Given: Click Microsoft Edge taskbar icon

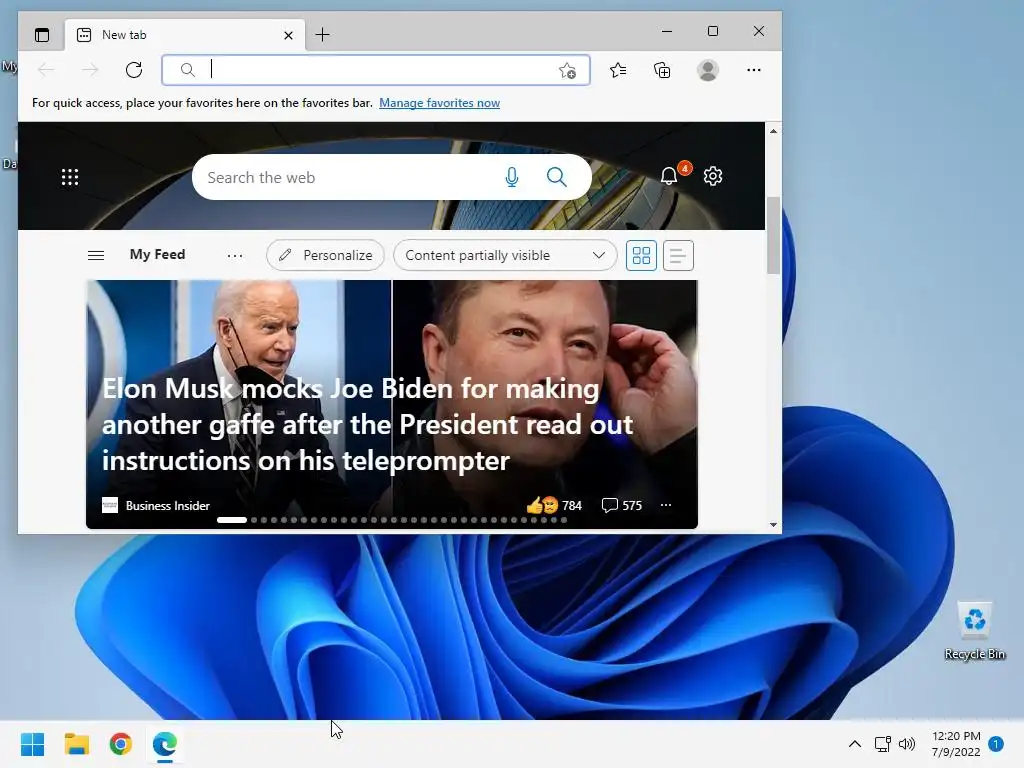Looking at the screenshot, I should 165,744.
